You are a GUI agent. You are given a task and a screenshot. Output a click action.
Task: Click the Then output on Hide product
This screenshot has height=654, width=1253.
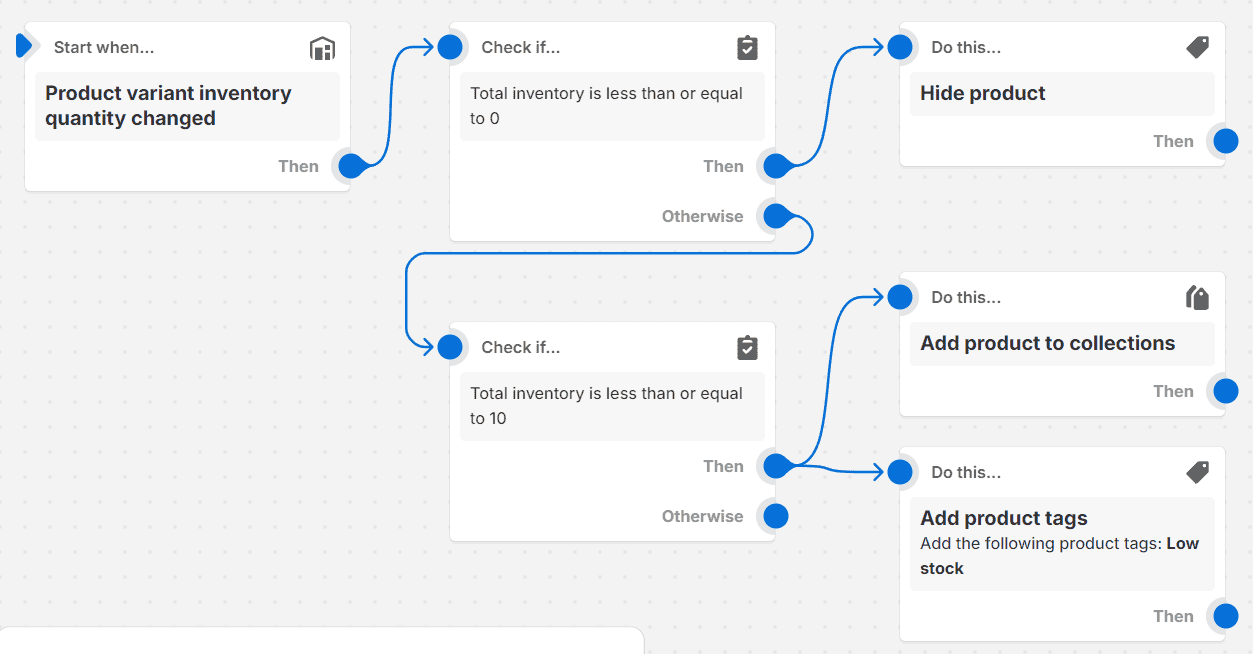1226,141
